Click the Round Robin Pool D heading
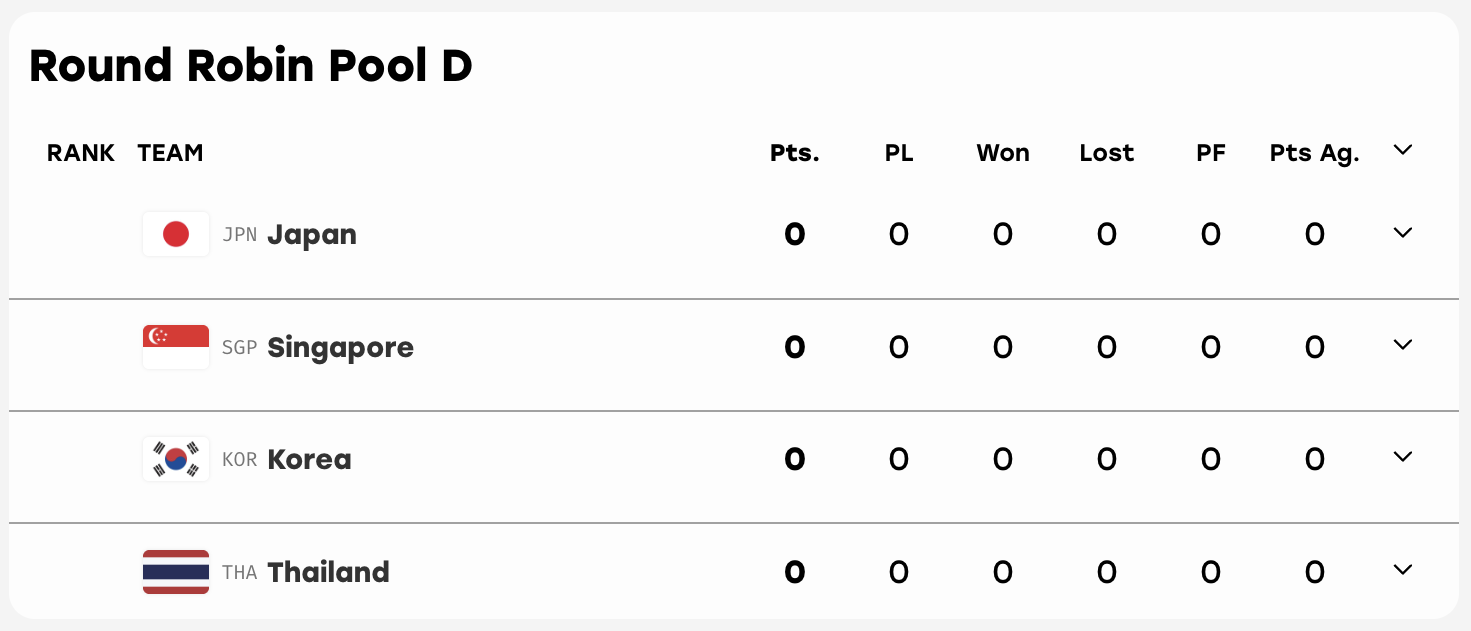 (x=251, y=66)
